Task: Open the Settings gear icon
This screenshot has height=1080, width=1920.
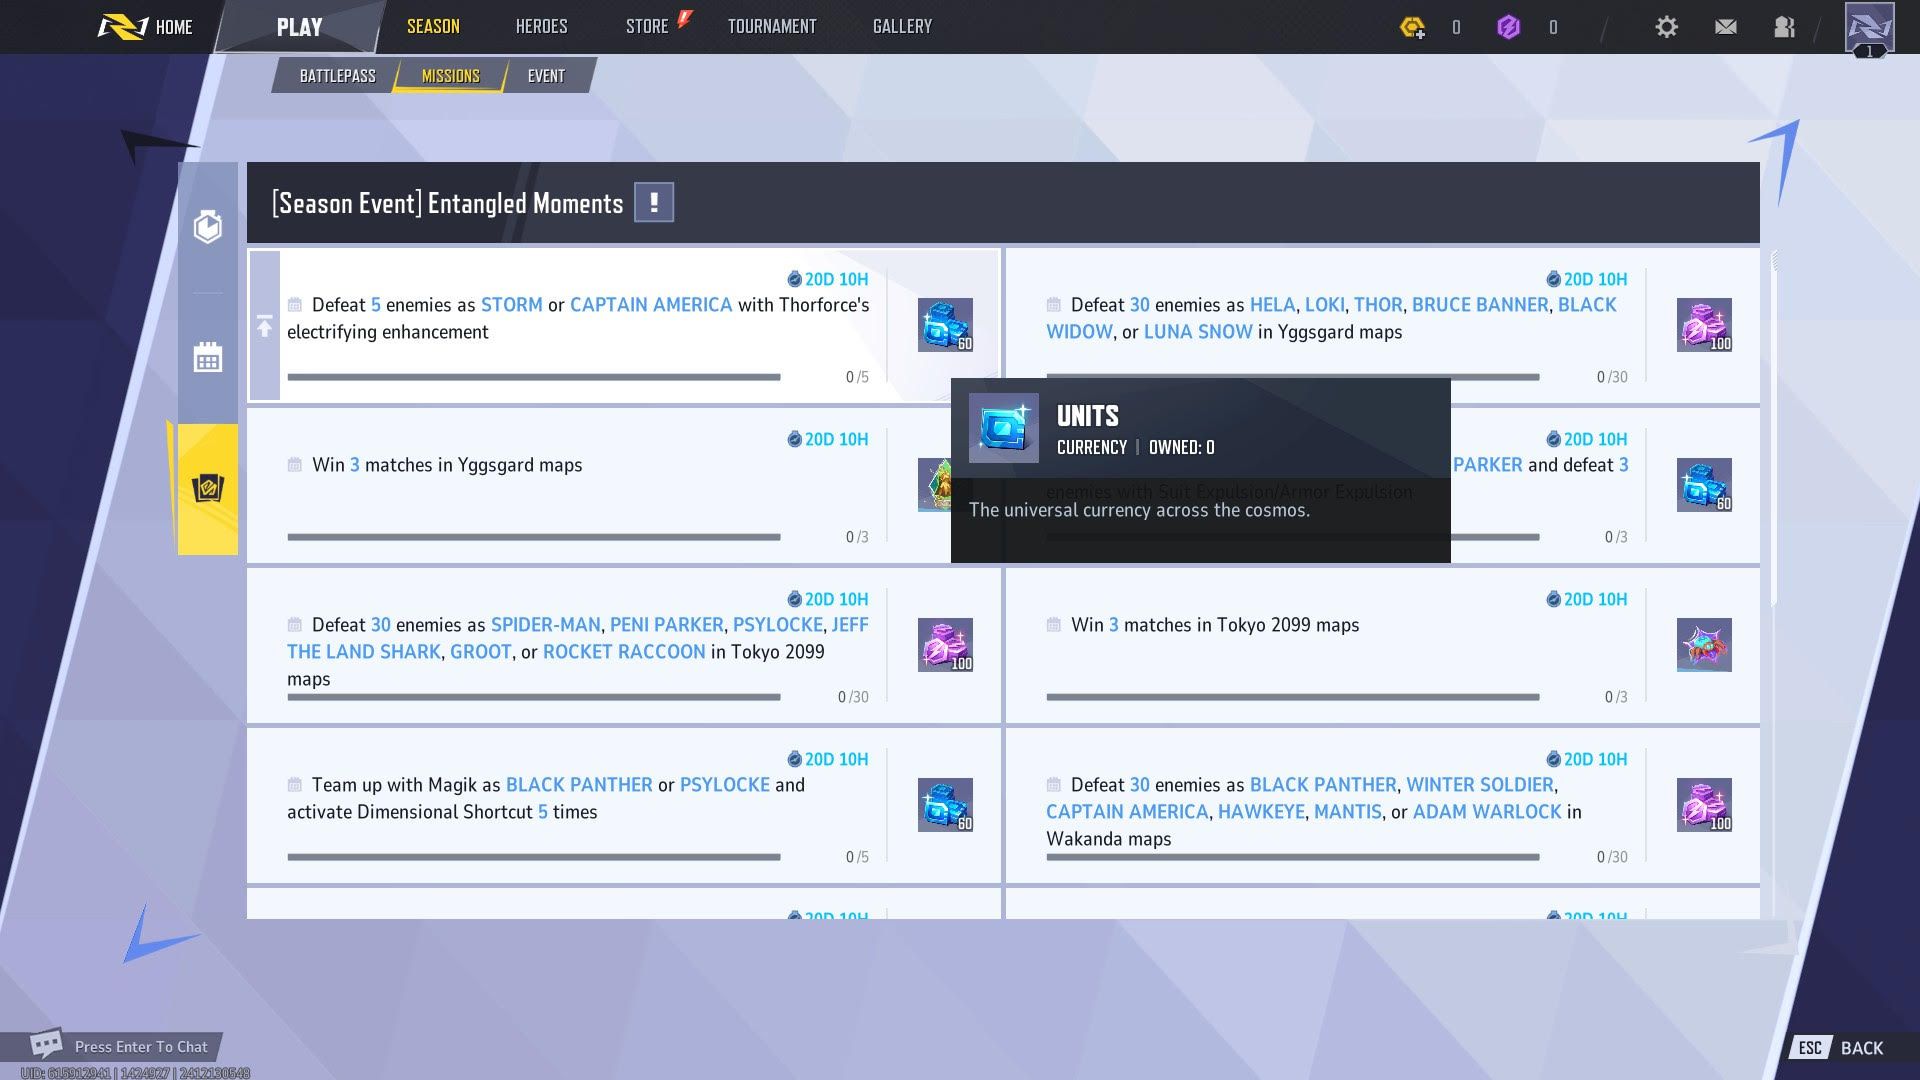Action: (1668, 26)
